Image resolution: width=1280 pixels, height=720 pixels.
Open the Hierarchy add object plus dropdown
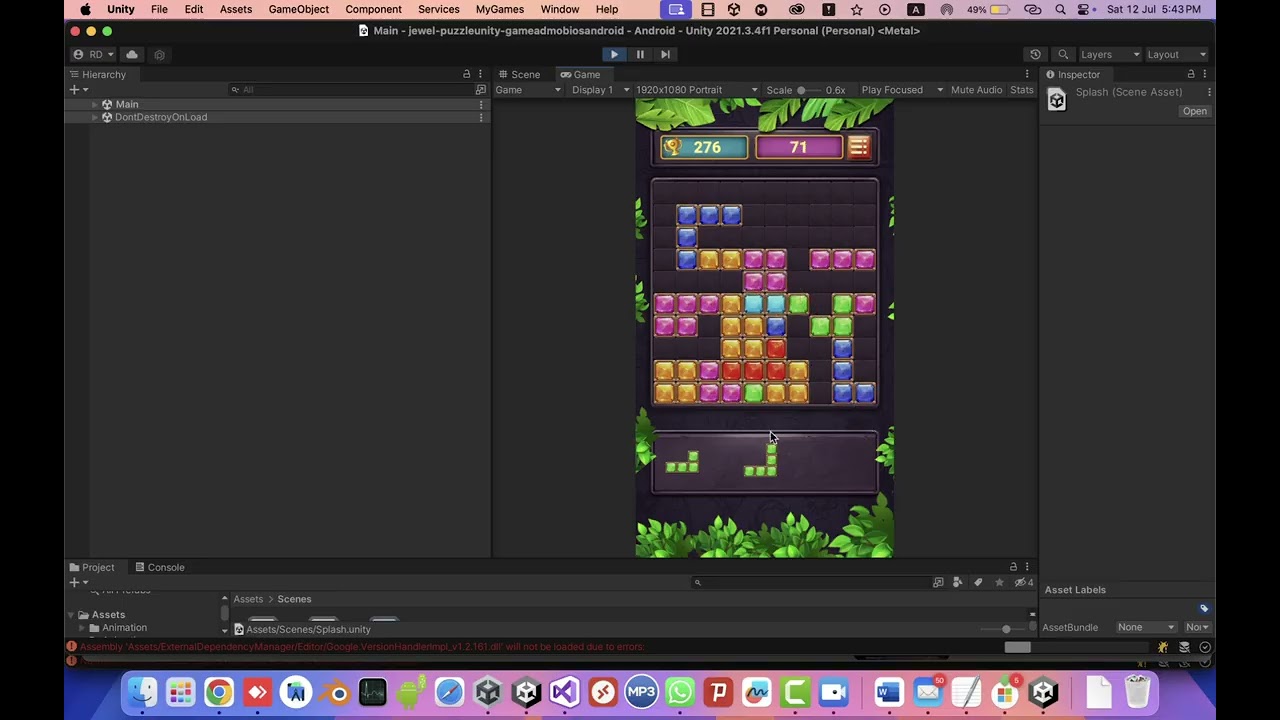(78, 89)
